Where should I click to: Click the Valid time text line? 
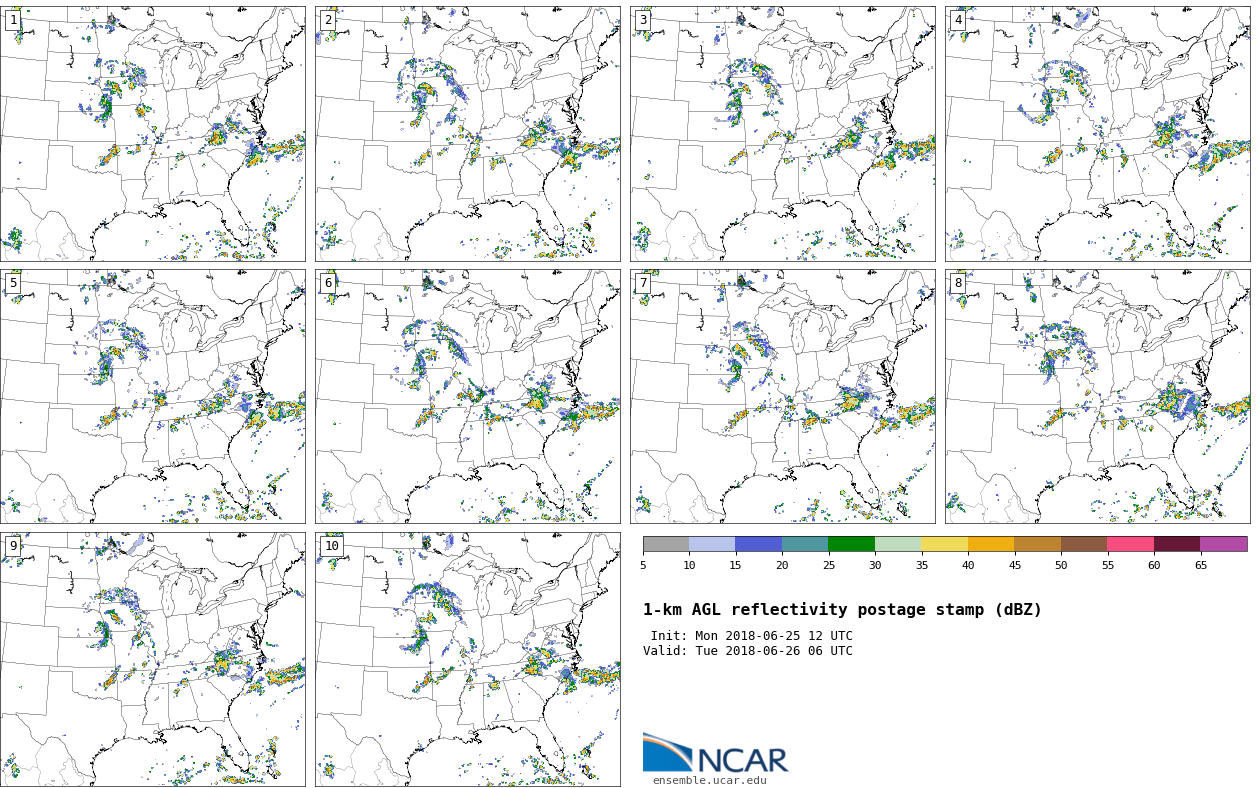[748, 651]
